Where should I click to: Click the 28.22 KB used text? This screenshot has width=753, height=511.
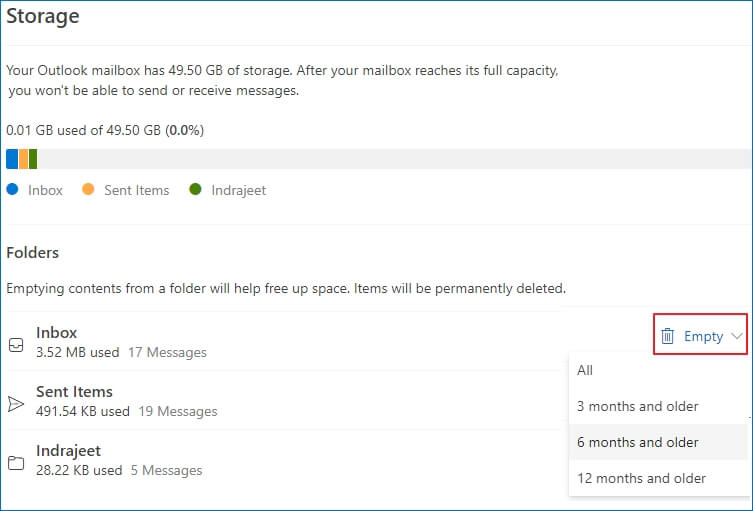[x=79, y=470]
